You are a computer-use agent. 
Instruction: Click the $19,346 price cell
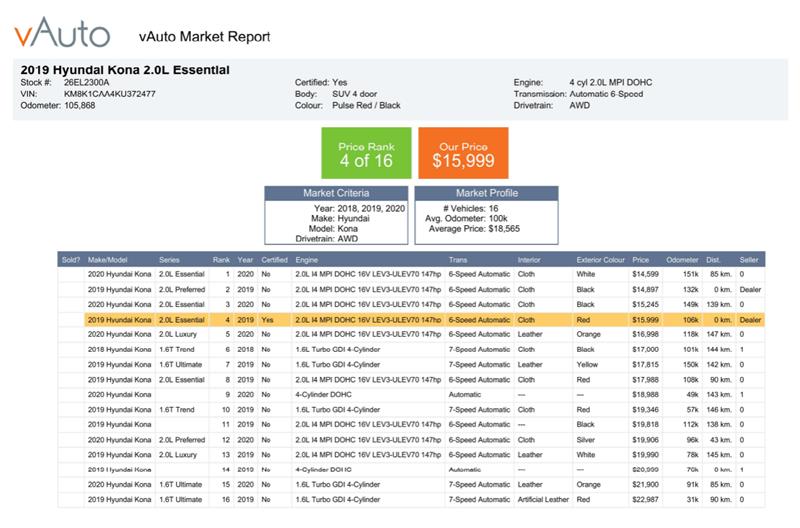pos(645,410)
